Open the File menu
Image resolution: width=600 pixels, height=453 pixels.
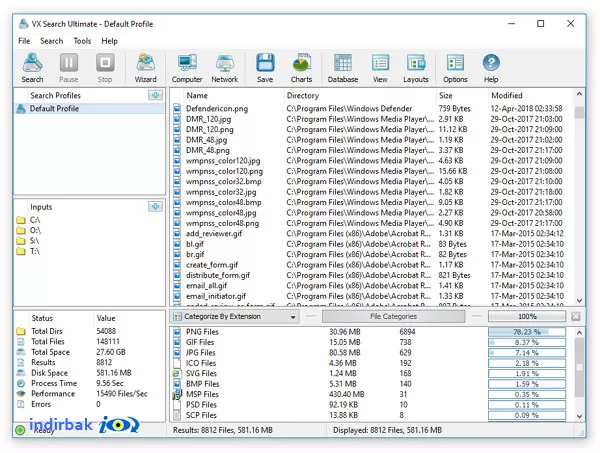[x=24, y=41]
